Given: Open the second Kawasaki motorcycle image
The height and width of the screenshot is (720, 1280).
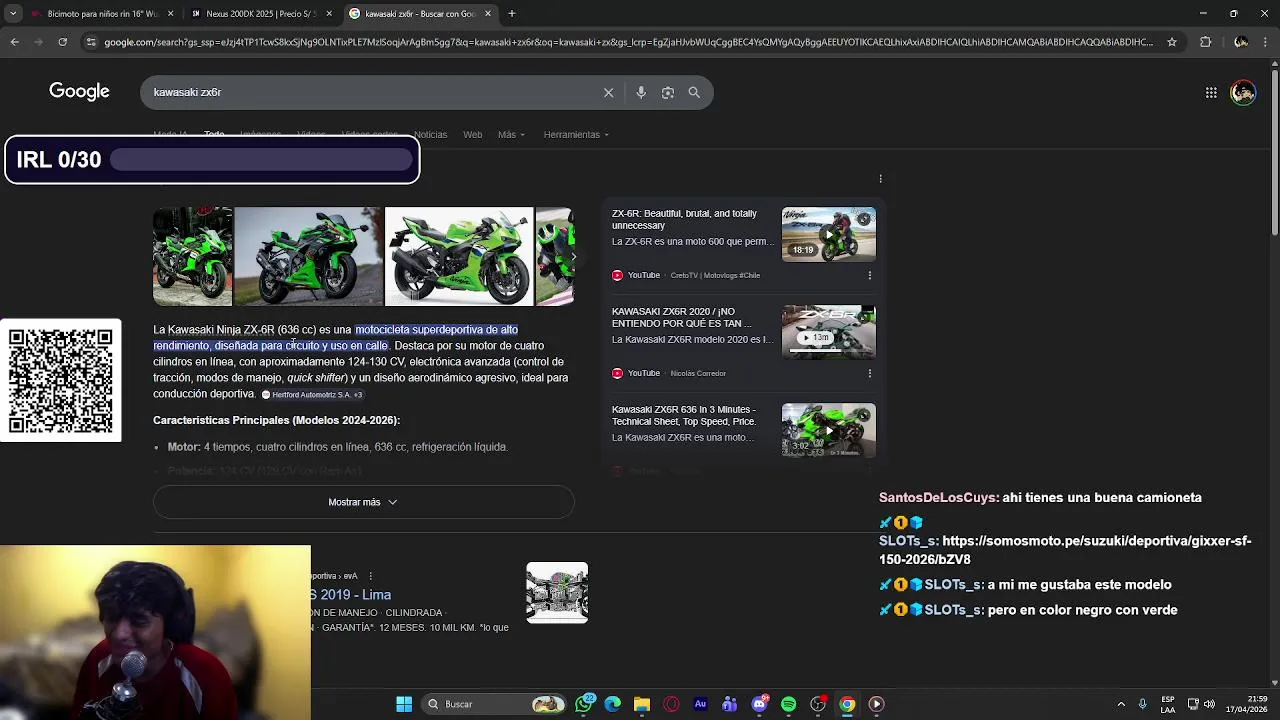Looking at the screenshot, I should (308, 256).
